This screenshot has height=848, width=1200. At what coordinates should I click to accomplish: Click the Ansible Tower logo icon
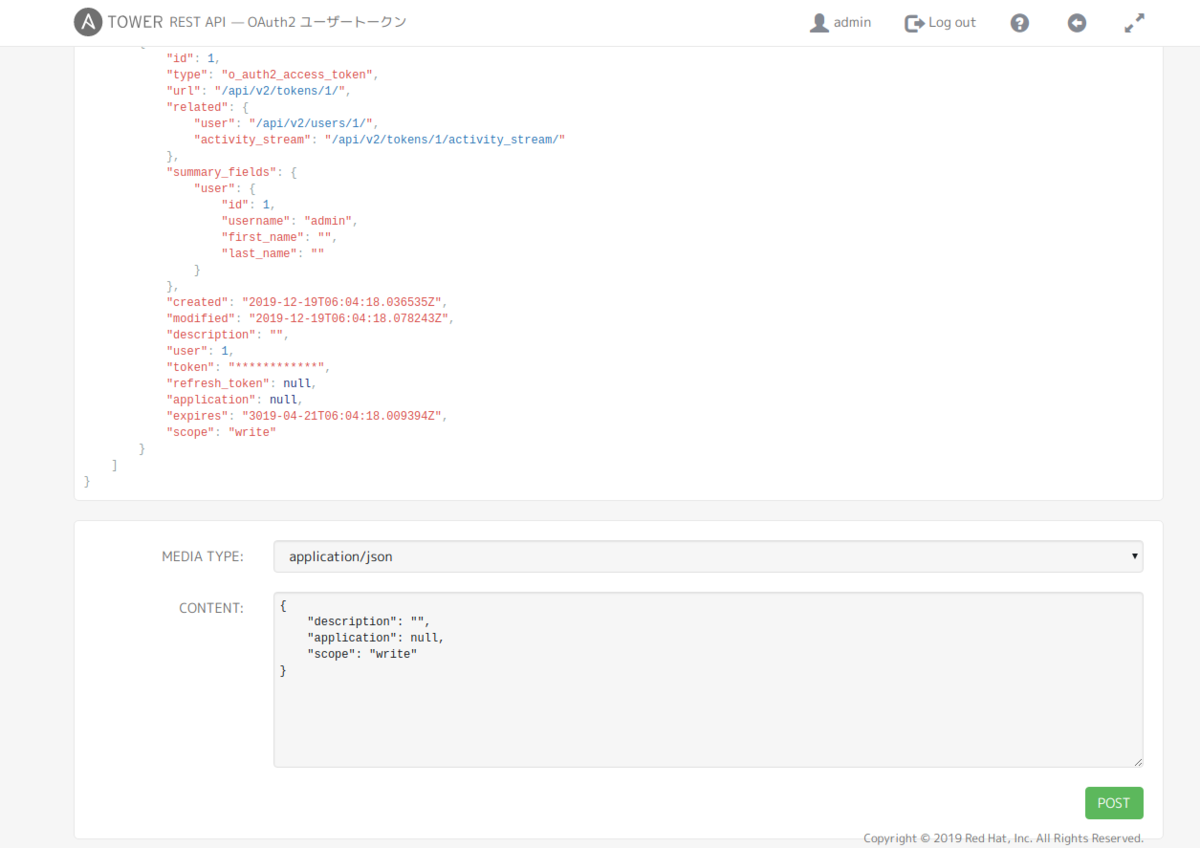point(89,22)
